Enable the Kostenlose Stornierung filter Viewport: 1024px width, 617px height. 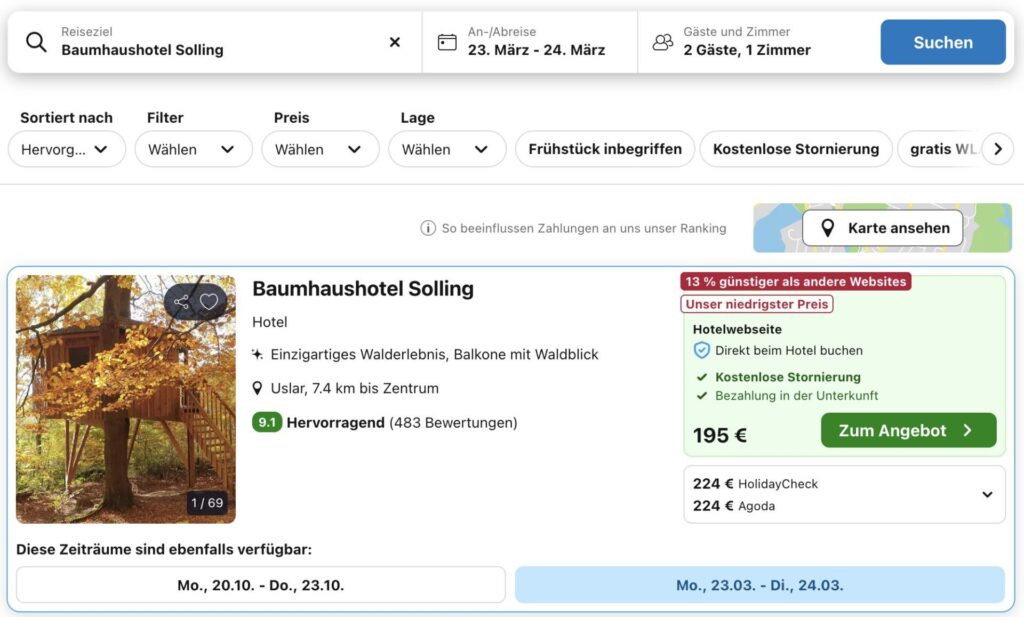(x=795, y=149)
